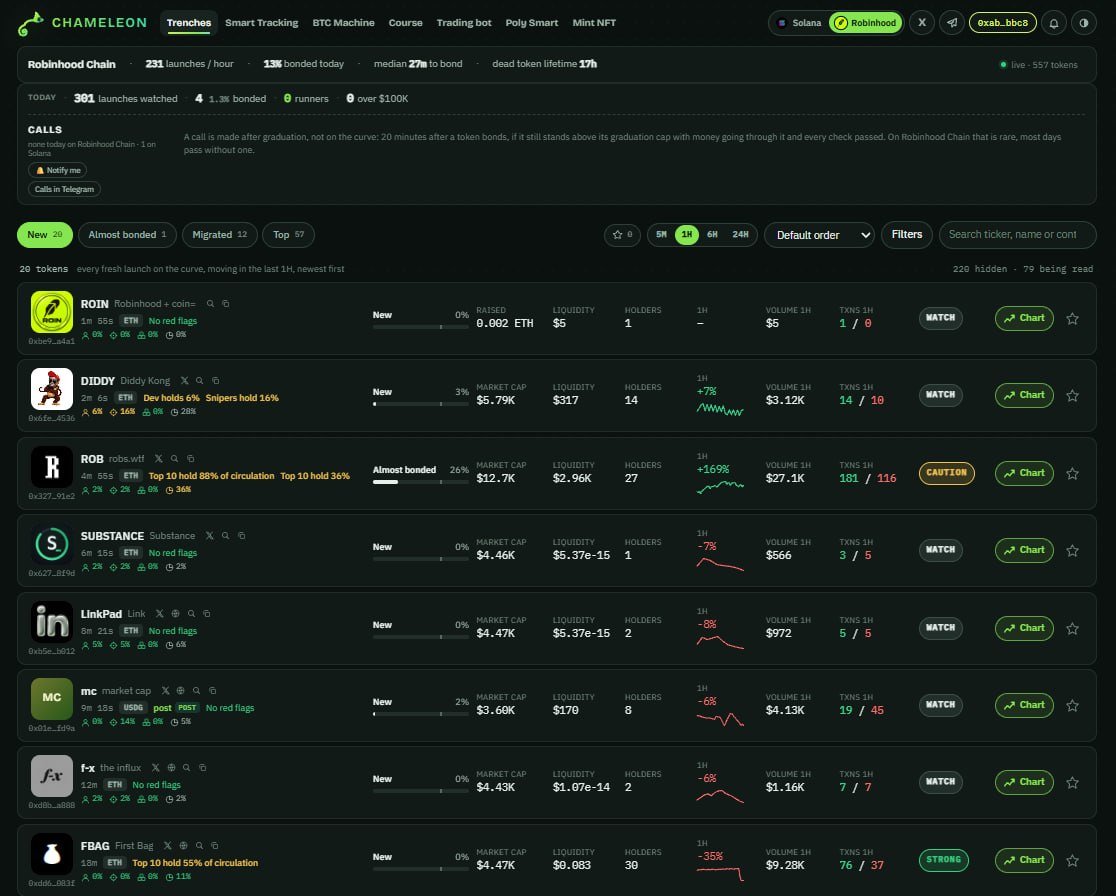The width and height of the screenshot is (1116, 896).
Task: Open the Filters panel
Action: click(x=907, y=235)
